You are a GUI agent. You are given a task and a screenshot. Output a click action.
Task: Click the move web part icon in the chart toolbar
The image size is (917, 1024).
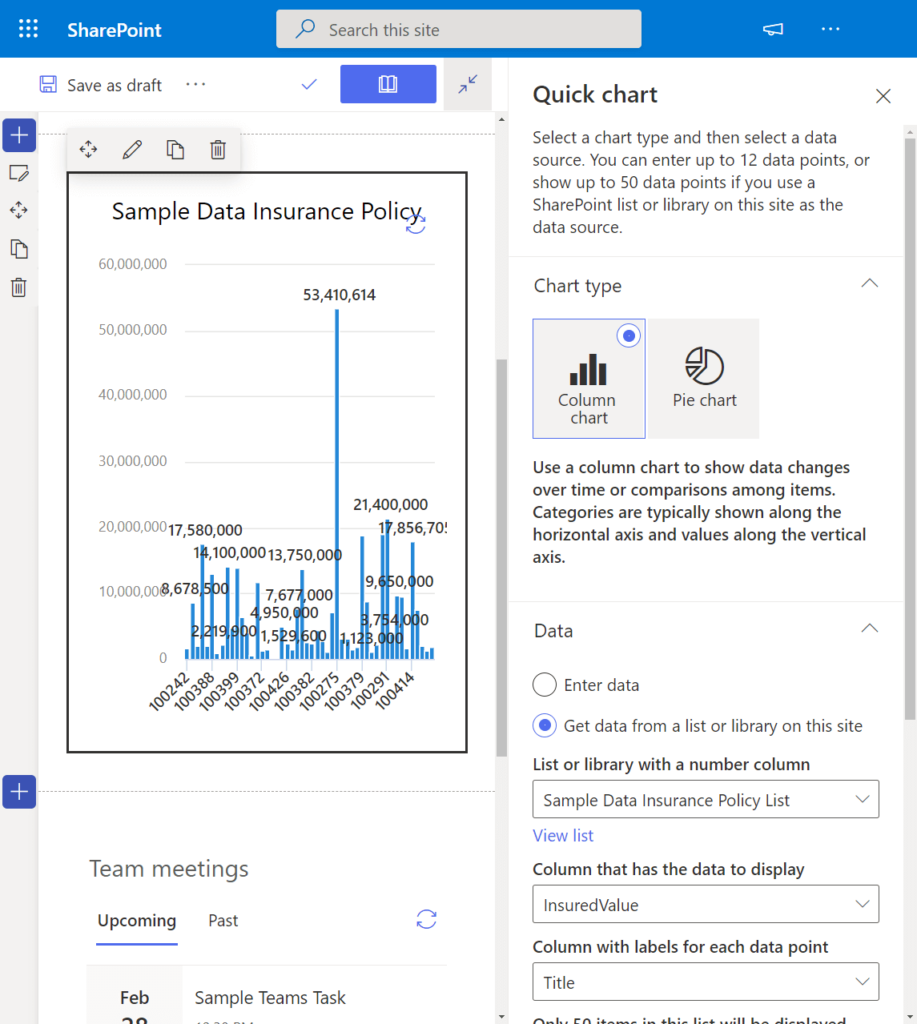(88, 150)
